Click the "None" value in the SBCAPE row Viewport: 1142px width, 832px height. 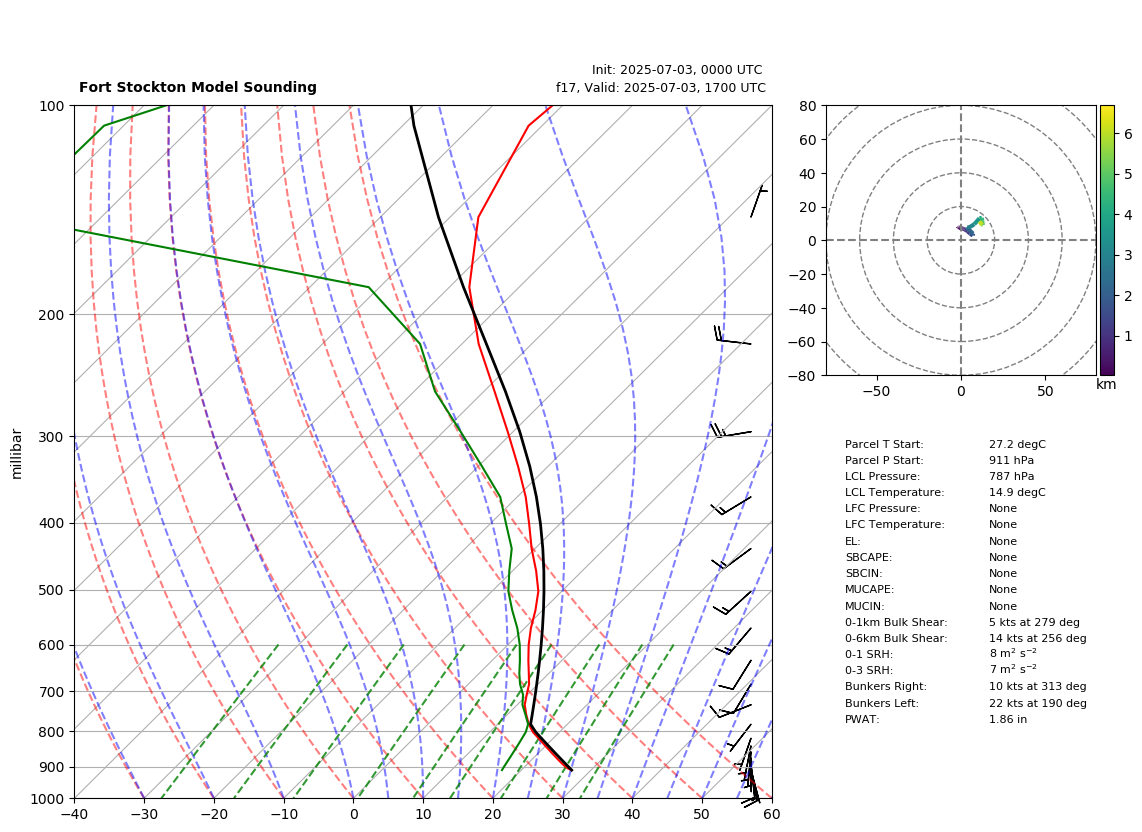coord(1003,557)
